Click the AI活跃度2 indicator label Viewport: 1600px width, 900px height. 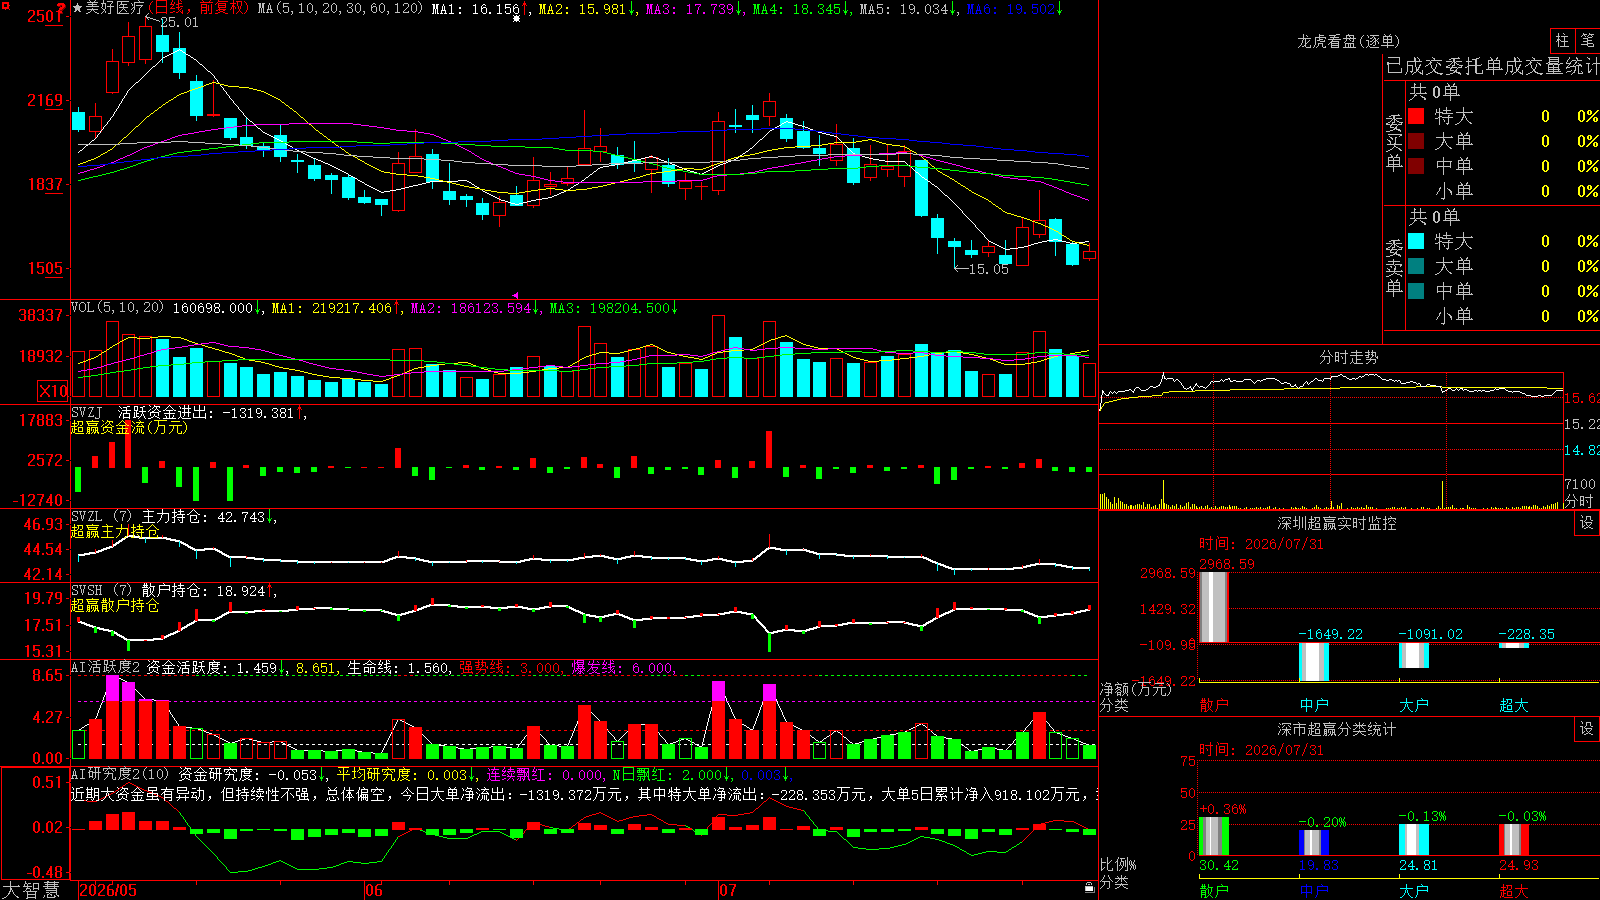(x=106, y=667)
